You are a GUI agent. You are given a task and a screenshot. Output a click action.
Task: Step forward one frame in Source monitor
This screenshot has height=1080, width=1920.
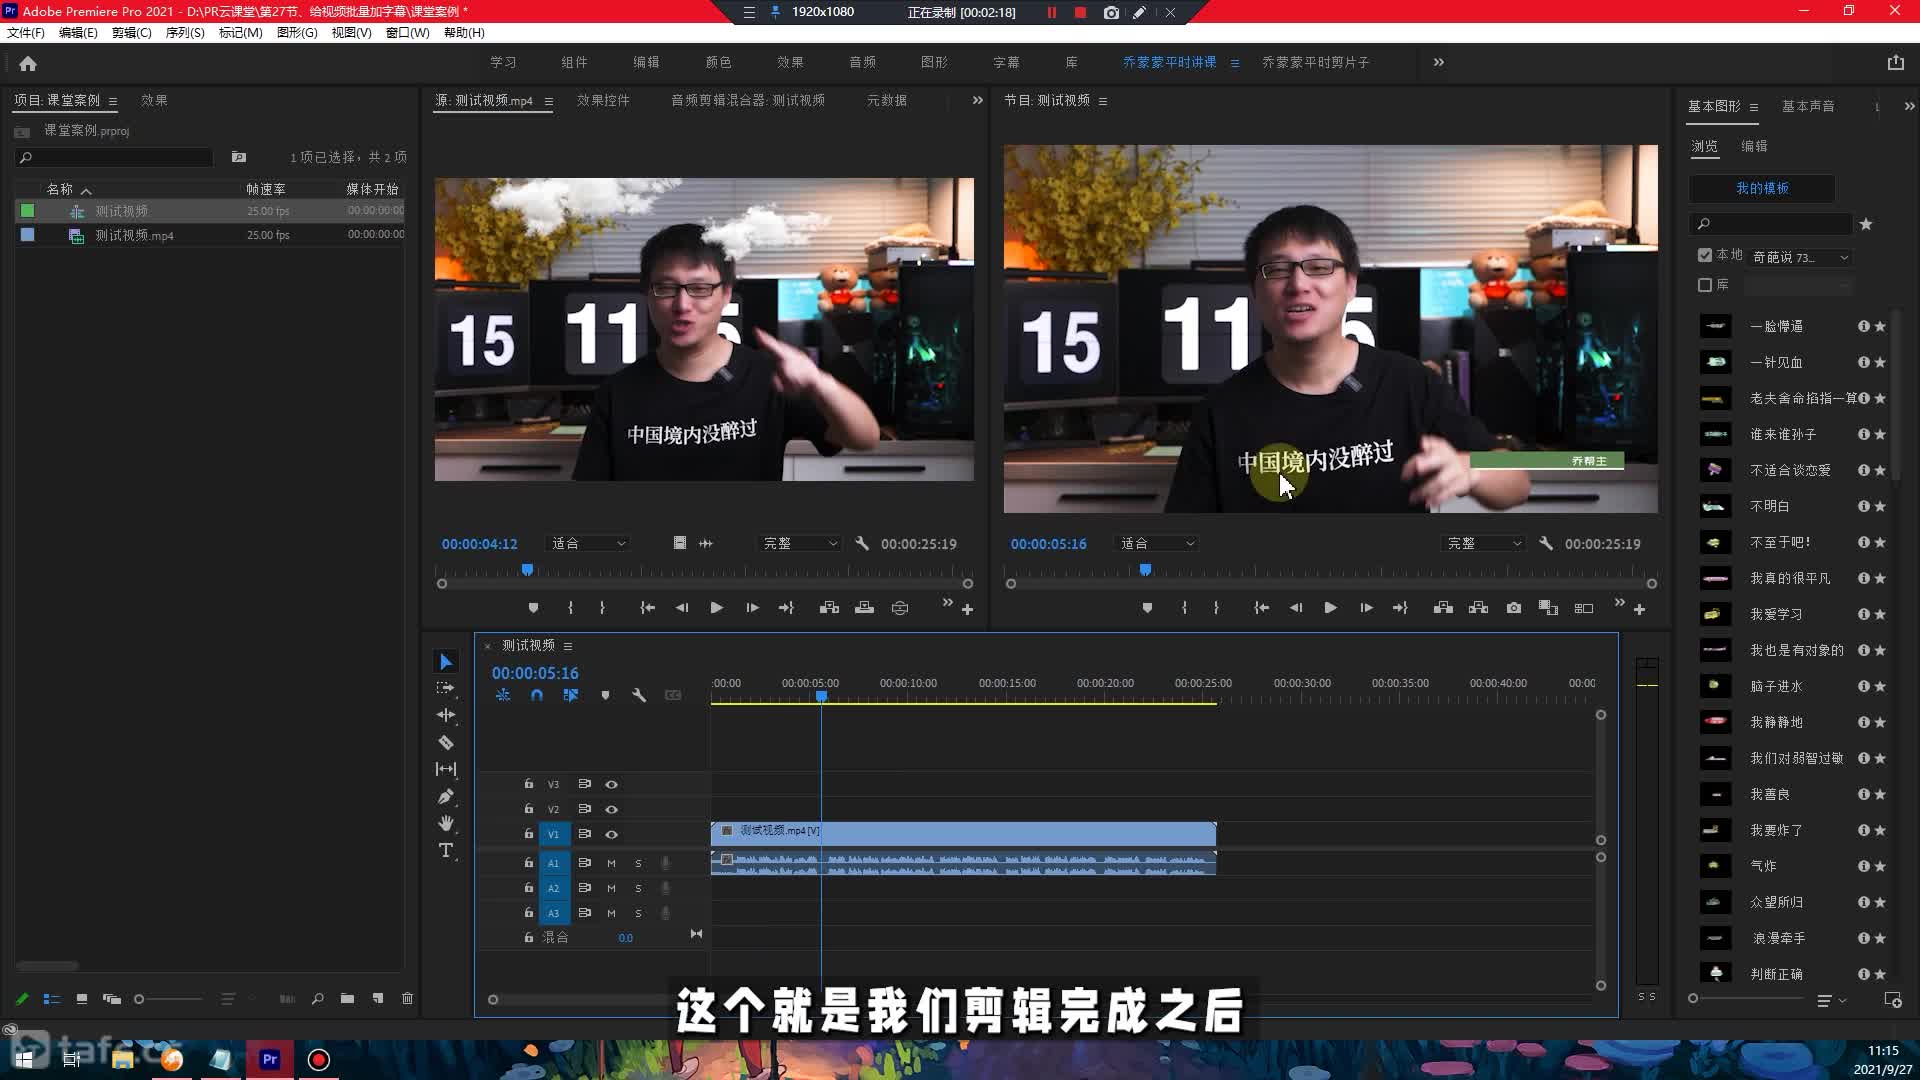[752, 608]
